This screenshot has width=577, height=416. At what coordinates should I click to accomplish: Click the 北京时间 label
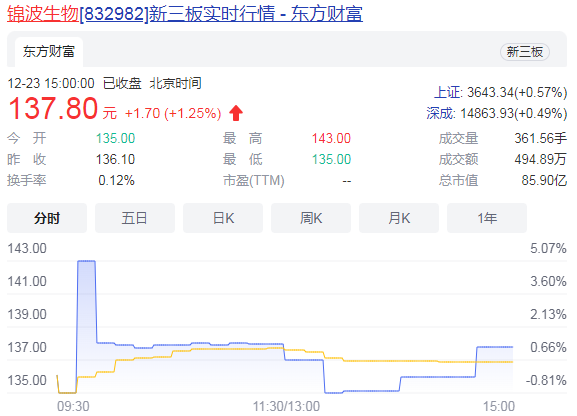(x=176, y=83)
